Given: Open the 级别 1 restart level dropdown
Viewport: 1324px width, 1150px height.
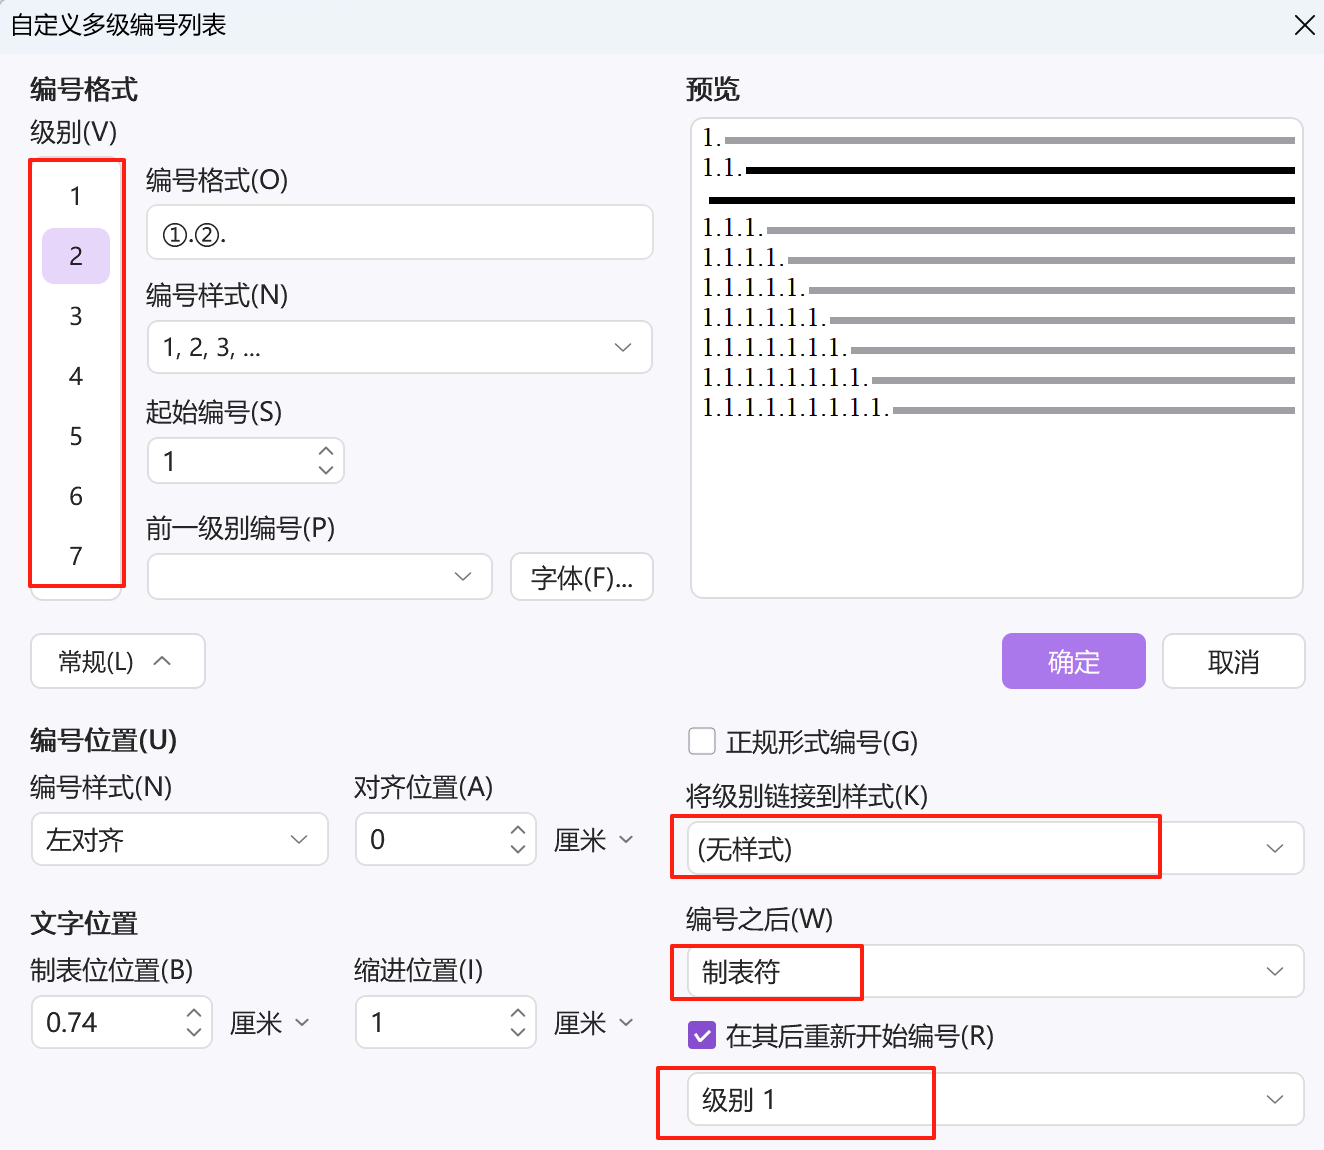Looking at the screenshot, I should tap(995, 1099).
